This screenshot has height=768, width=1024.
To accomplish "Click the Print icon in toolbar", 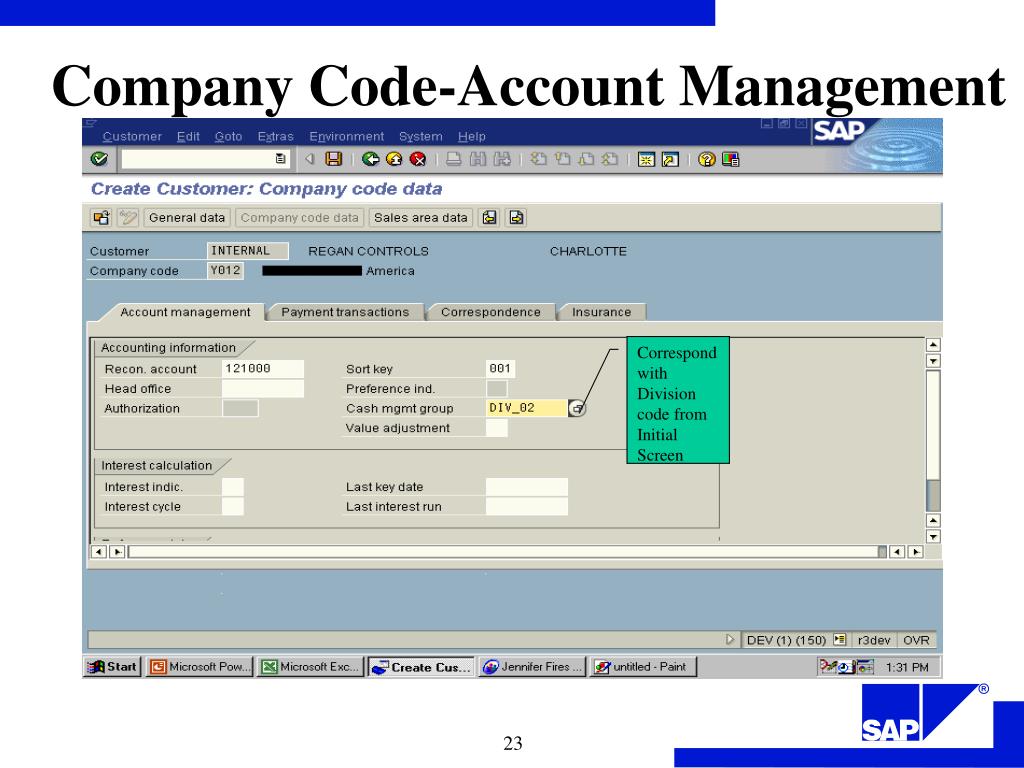I will 454,159.
